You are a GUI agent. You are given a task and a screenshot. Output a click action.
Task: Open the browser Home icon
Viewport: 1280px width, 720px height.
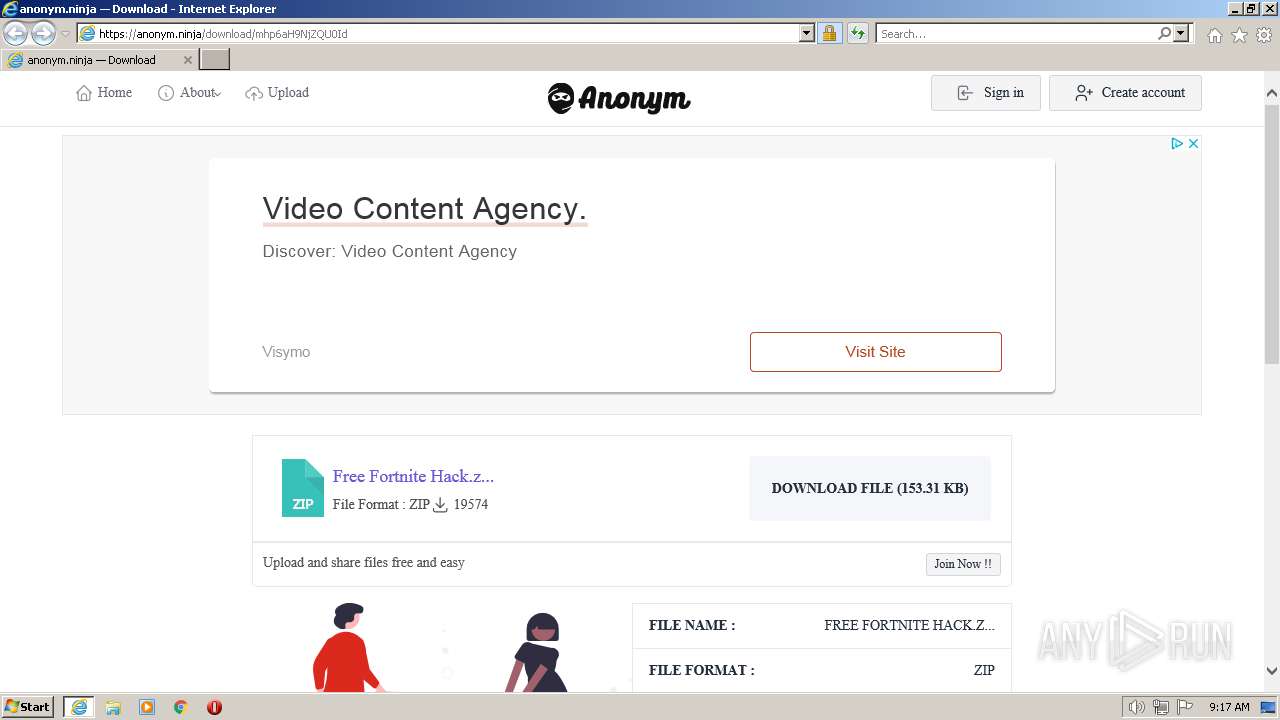(x=1214, y=35)
